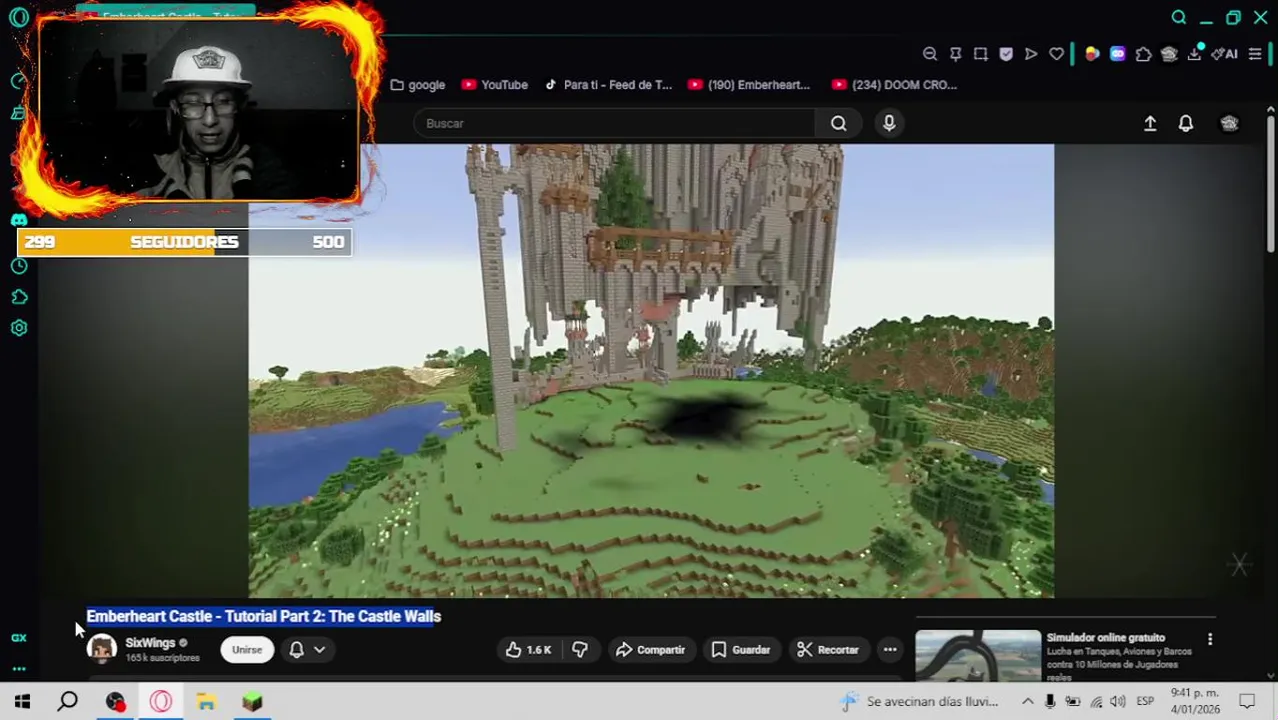Open the weather Se avecinan días widget
The width and height of the screenshot is (1278, 720).
tap(919, 701)
